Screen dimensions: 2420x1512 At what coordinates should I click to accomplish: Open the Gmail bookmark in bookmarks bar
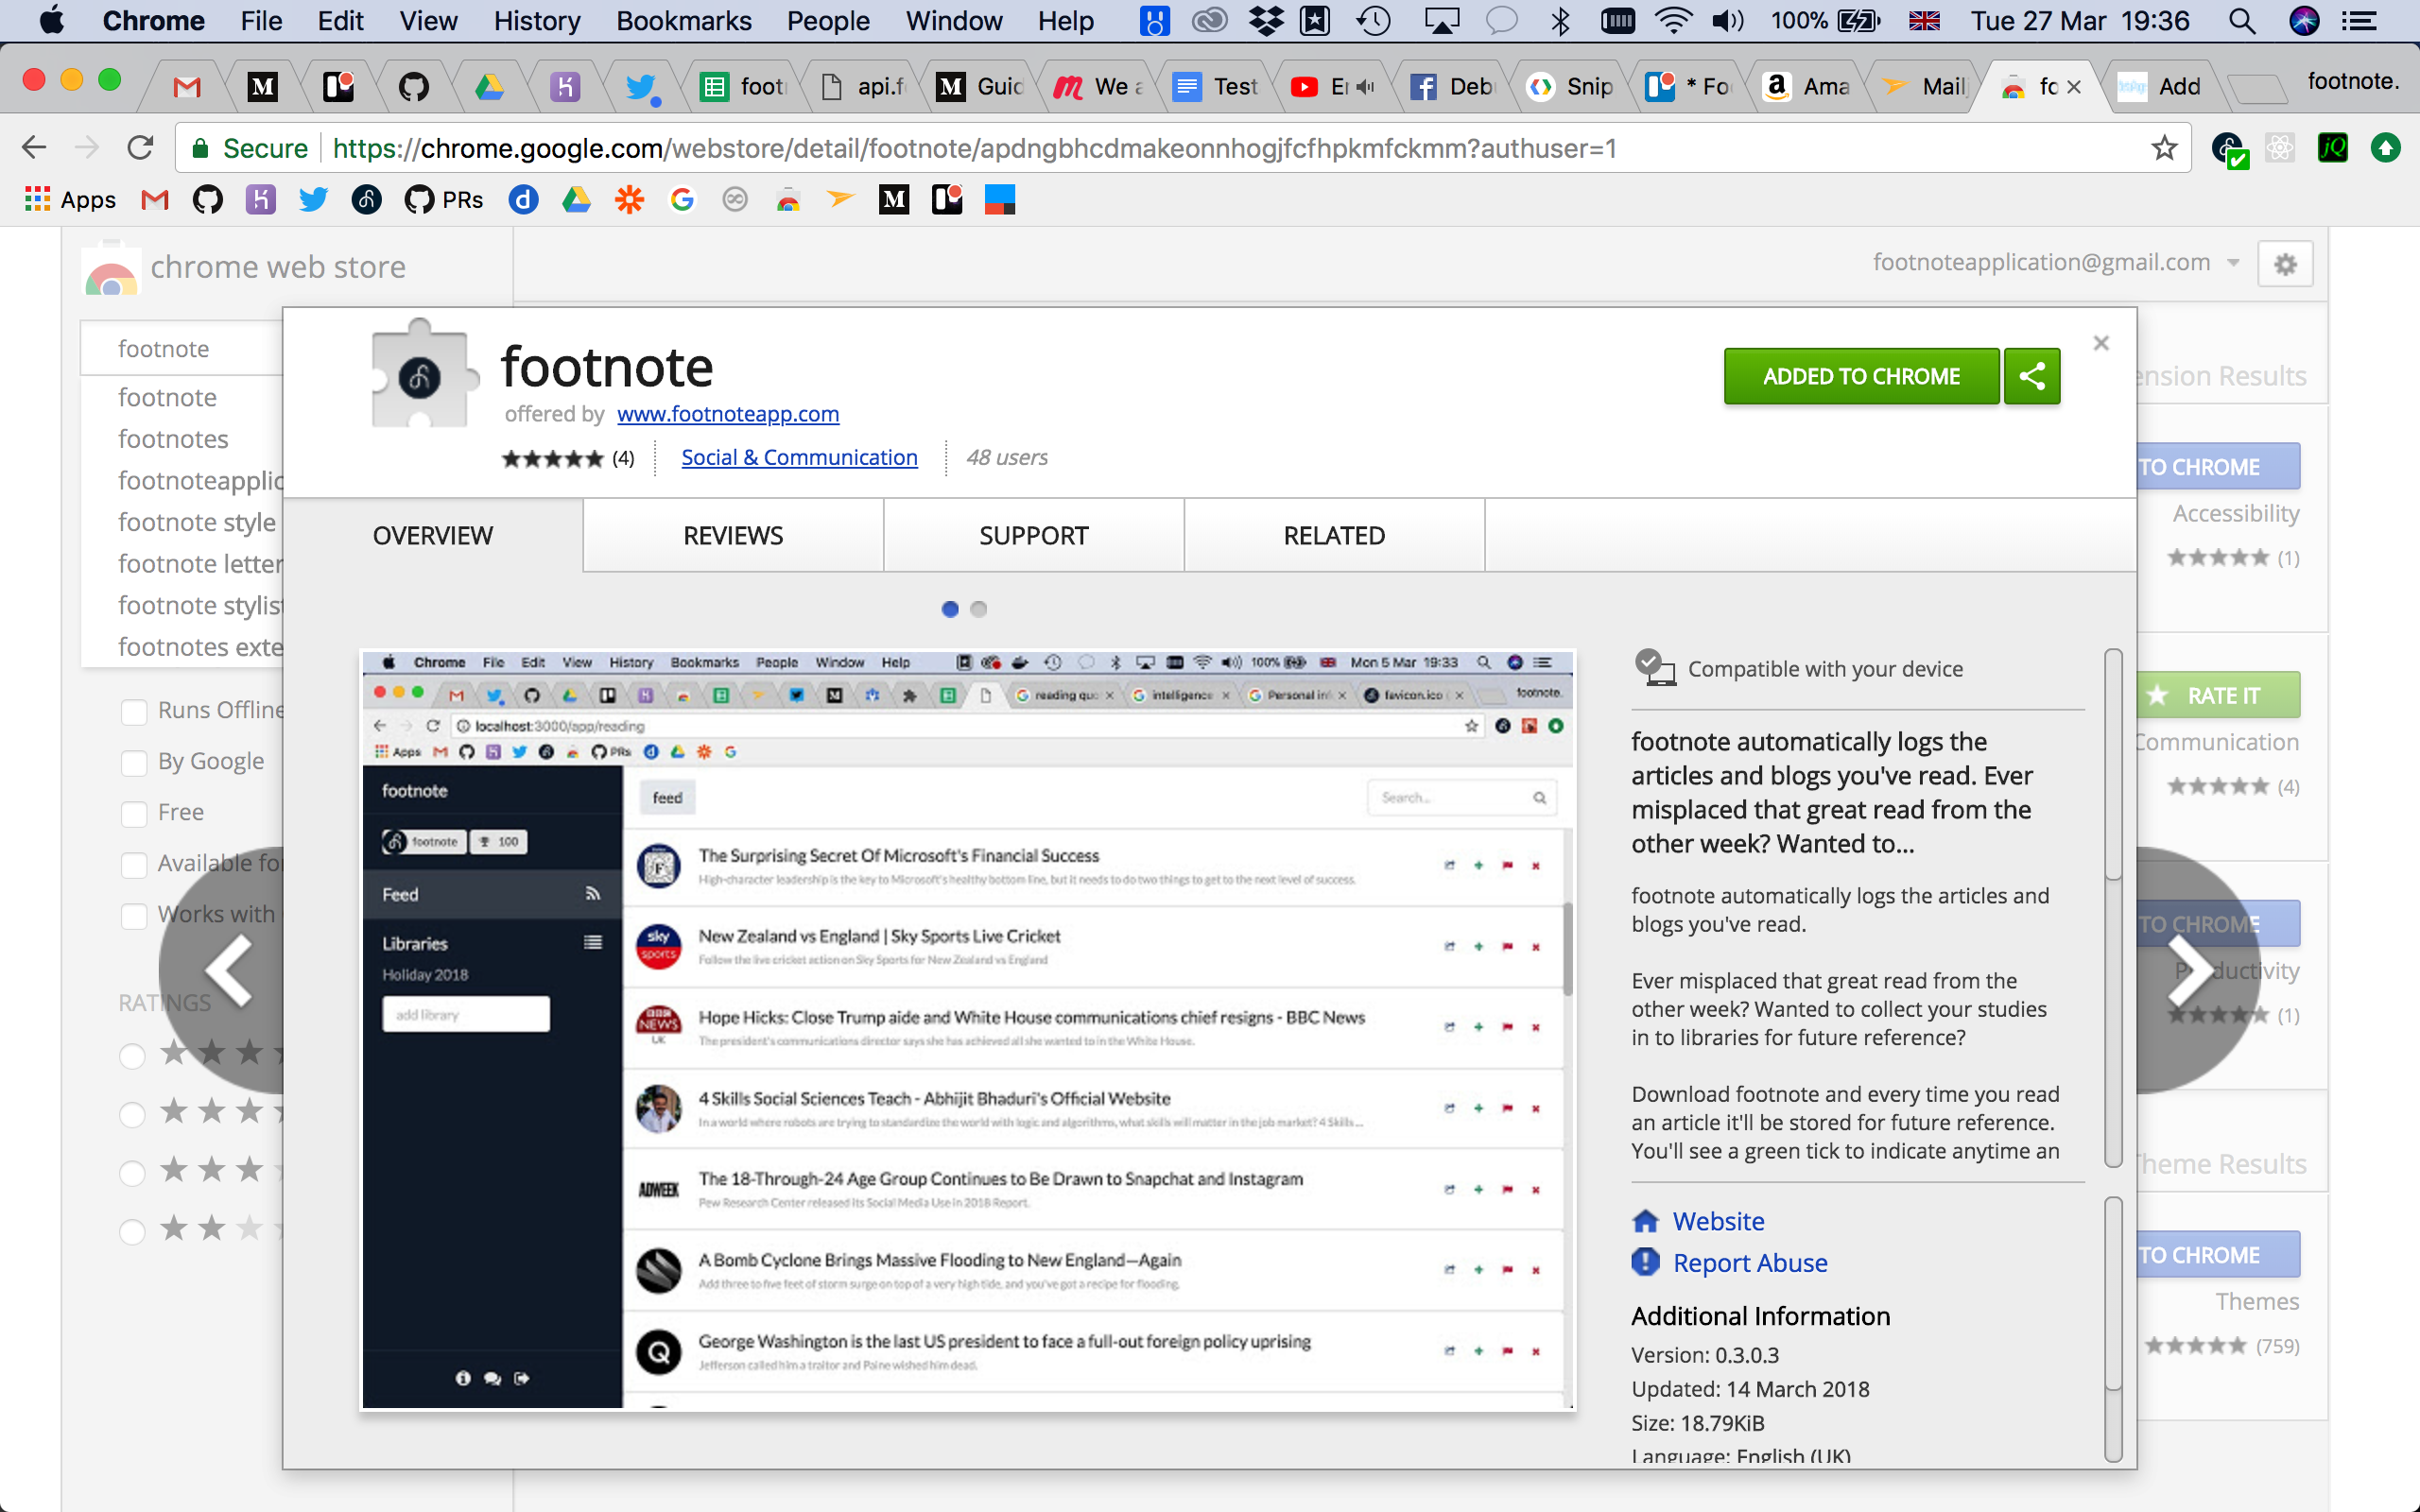(155, 200)
